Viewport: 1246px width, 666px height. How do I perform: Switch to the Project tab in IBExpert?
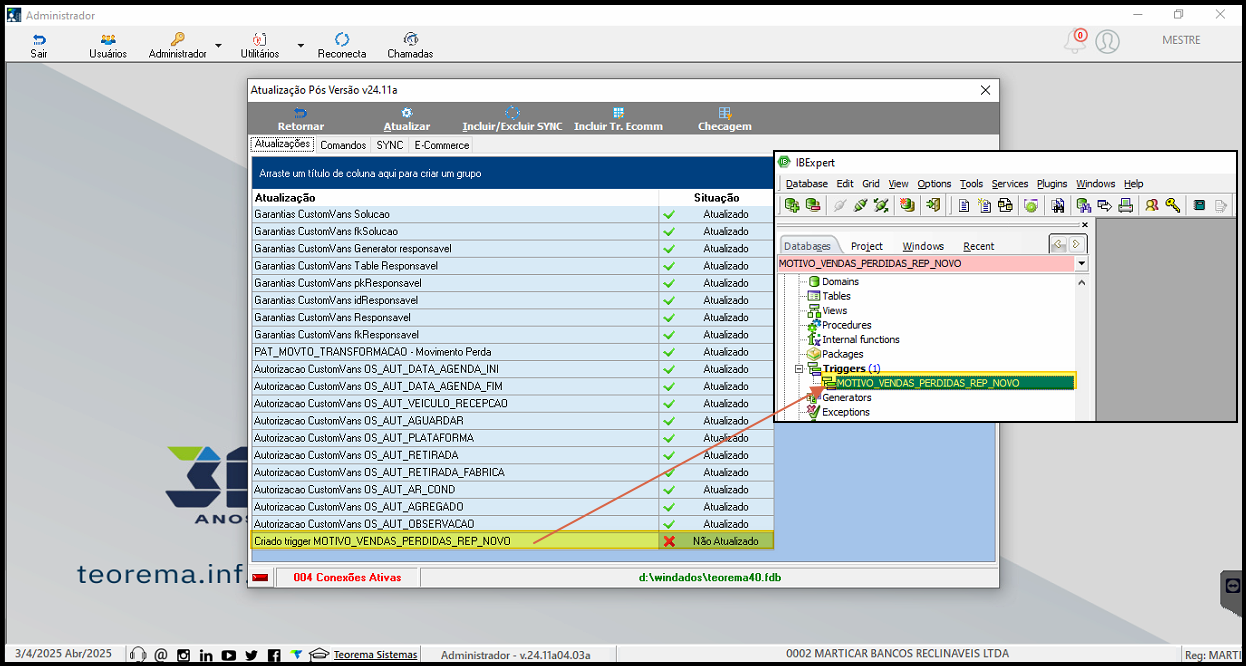(x=867, y=246)
